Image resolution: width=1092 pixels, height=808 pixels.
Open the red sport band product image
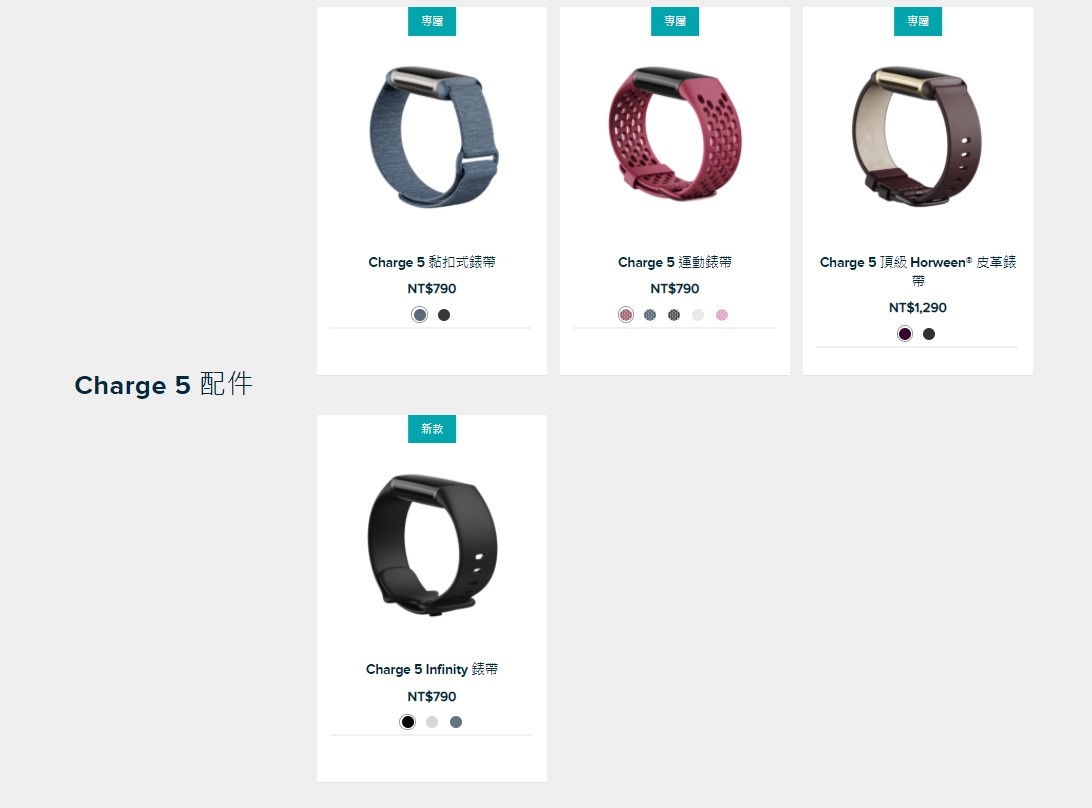point(675,134)
